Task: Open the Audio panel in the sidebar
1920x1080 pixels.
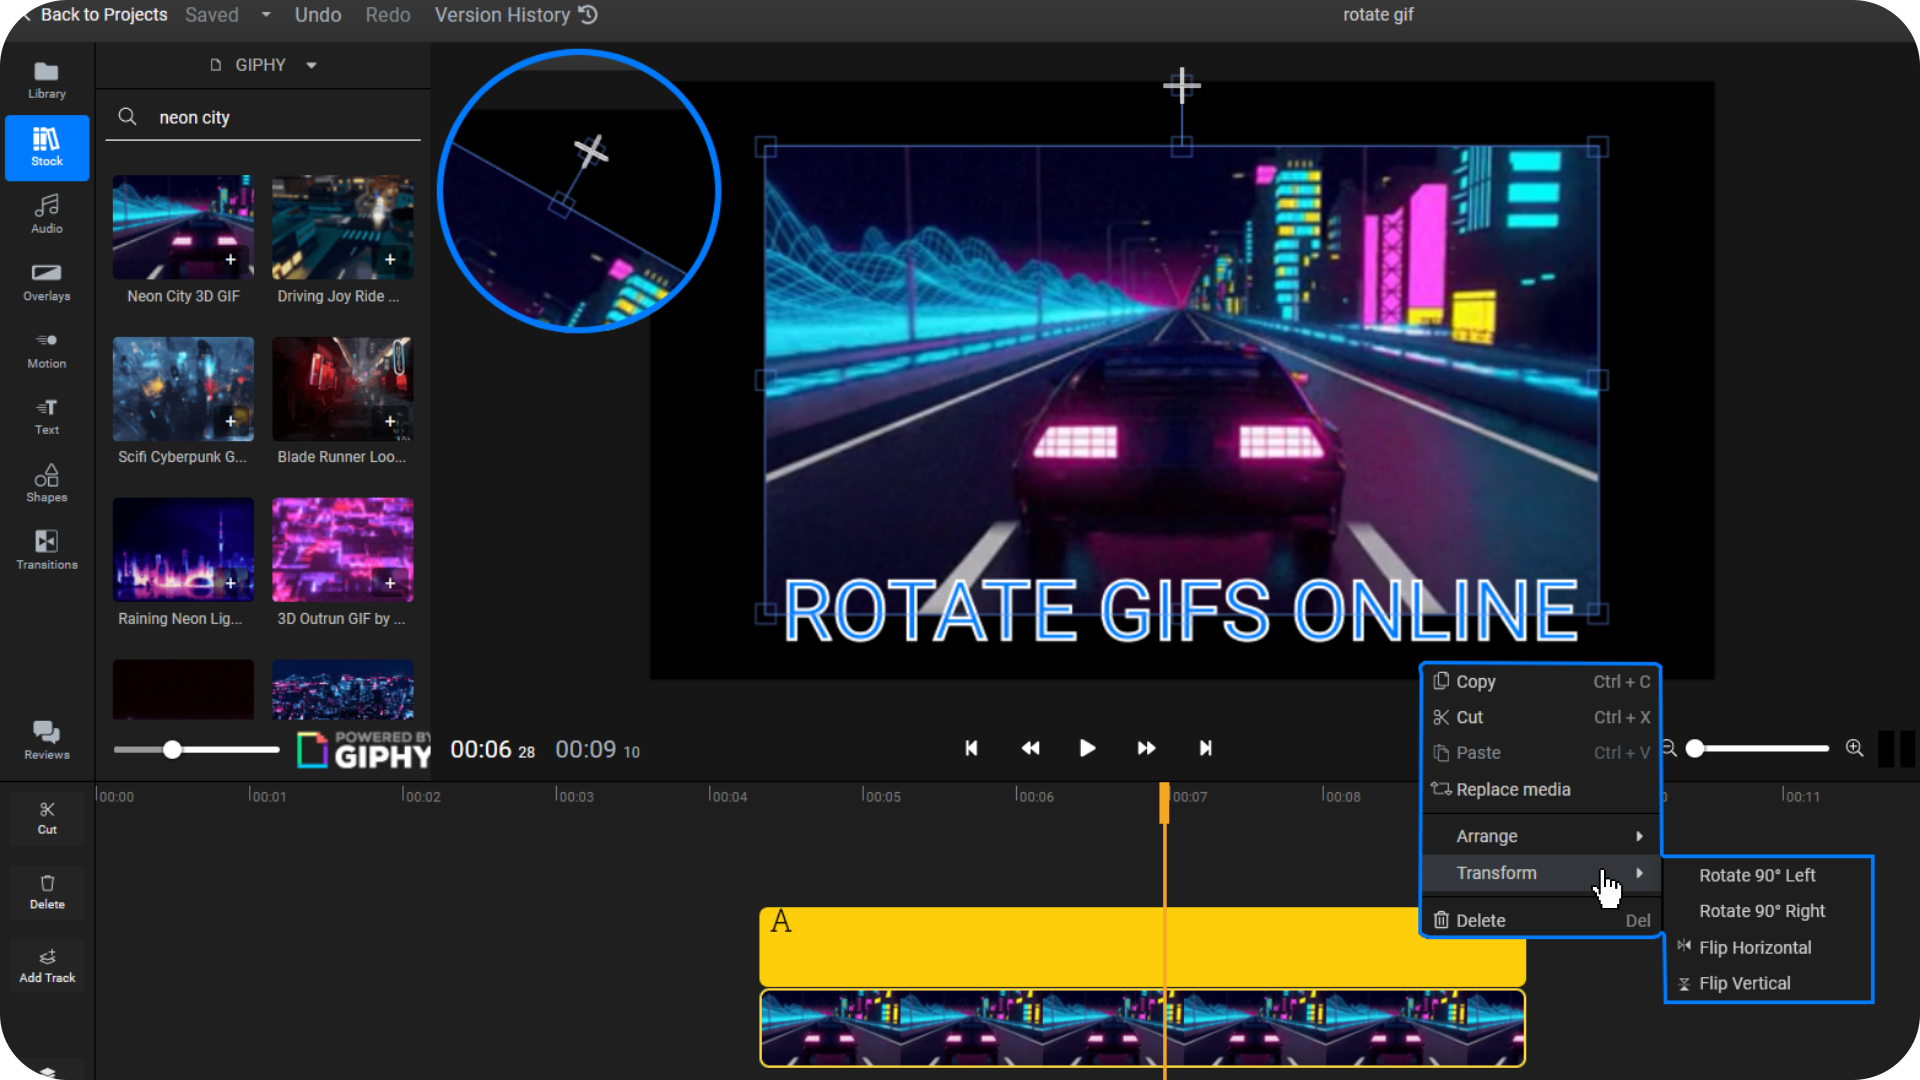Action: click(x=46, y=213)
